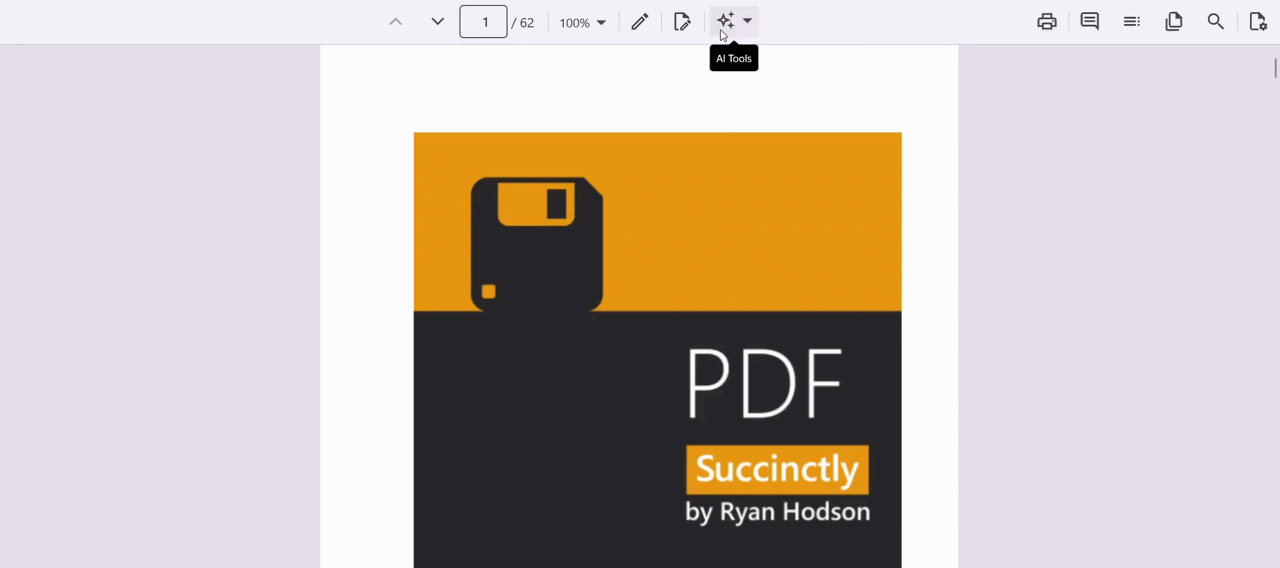Image resolution: width=1280 pixels, height=568 pixels.
Task: Click the "by Ryan Hodson" text
Action: coord(777,512)
